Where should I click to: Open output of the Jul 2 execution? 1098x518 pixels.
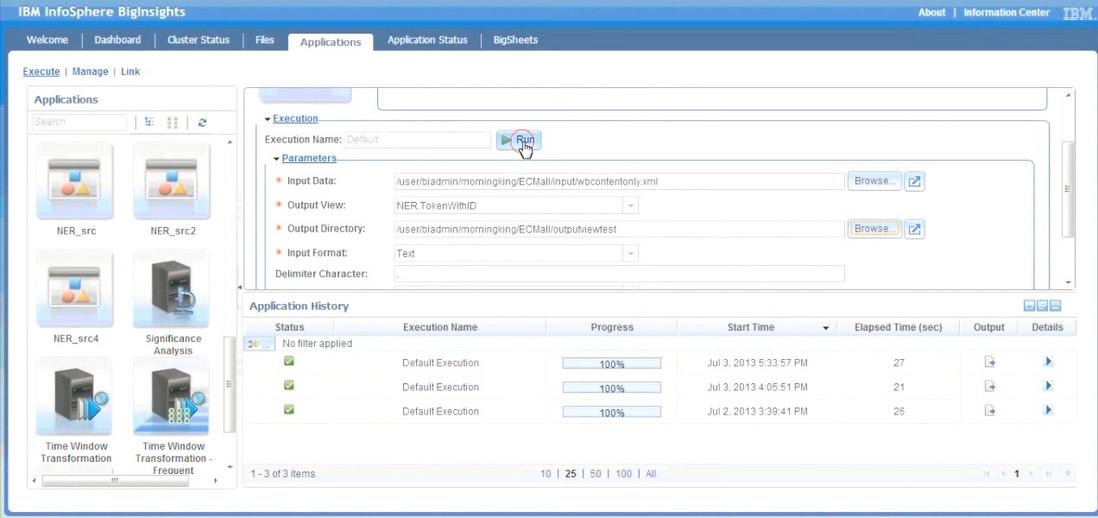pyautogui.click(x=989, y=410)
